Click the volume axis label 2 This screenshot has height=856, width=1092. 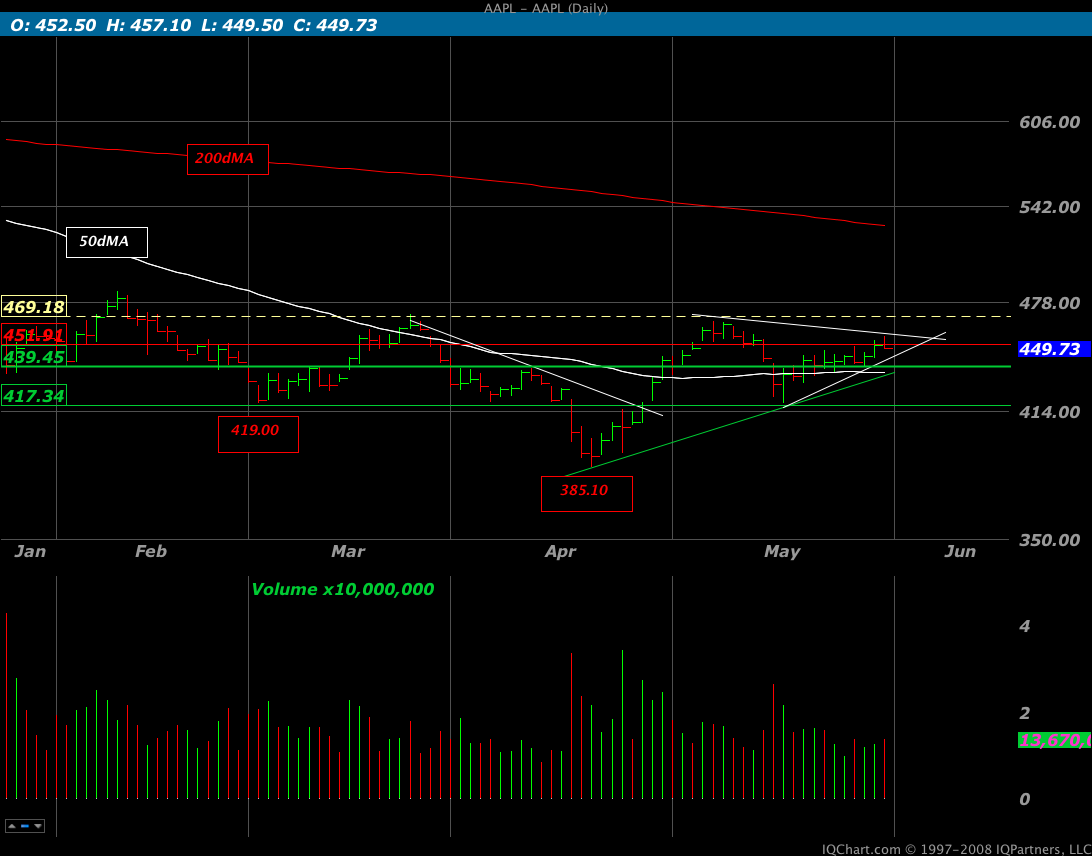(1024, 713)
